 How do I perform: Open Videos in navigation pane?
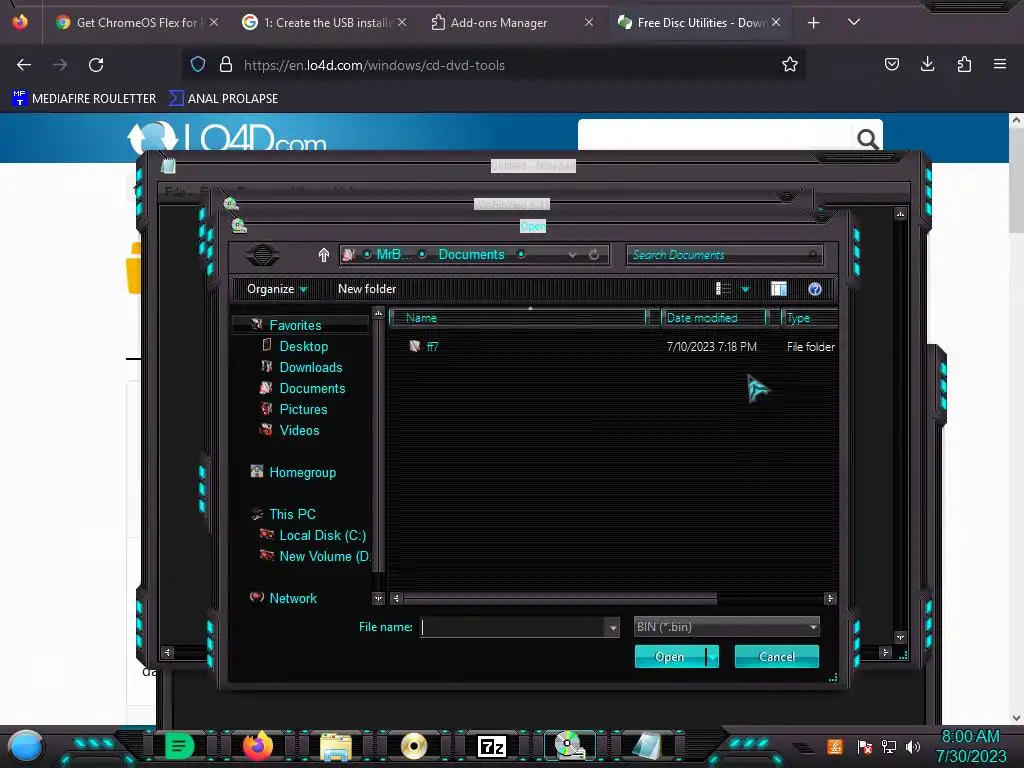click(x=299, y=430)
